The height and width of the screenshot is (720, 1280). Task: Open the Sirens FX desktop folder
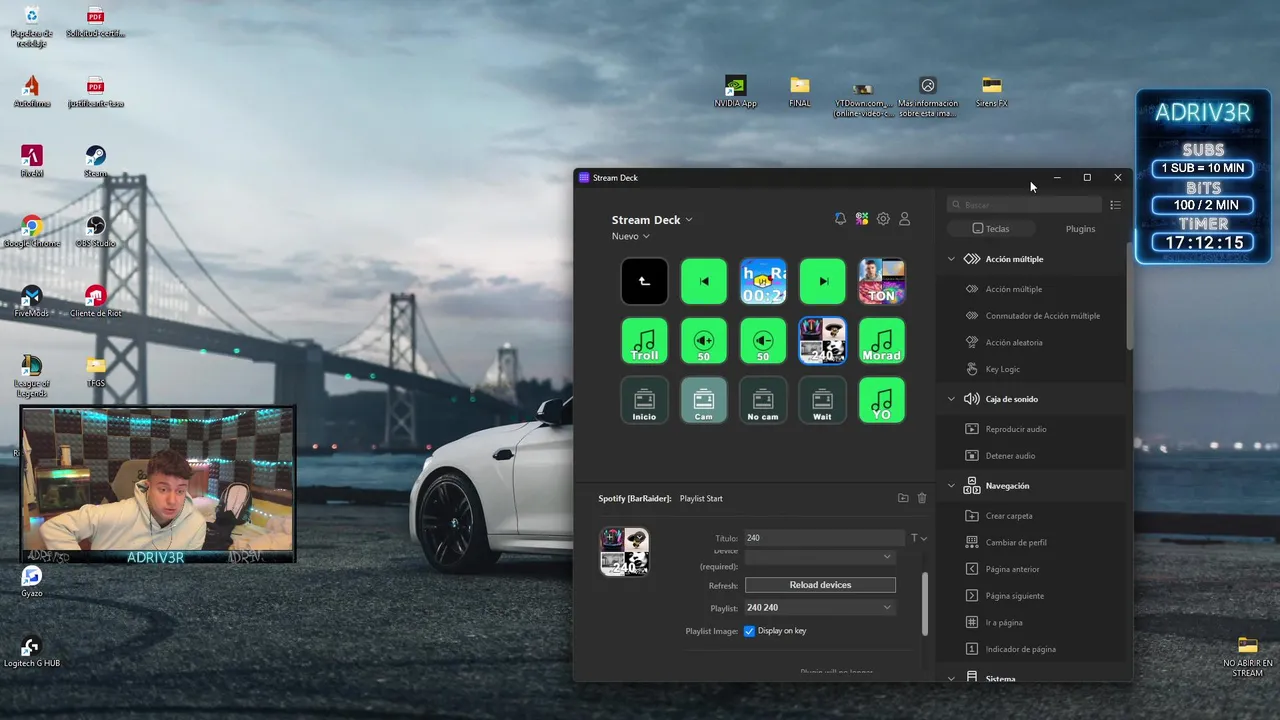click(991, 91)
